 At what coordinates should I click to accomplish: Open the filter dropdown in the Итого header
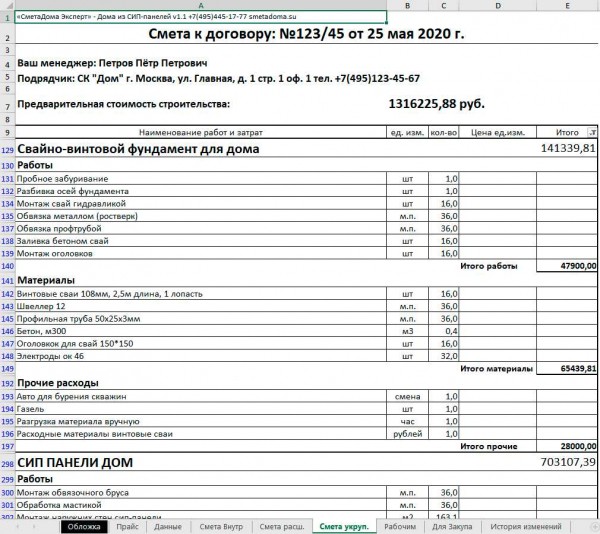pyautogui.click(x=592, y=133)
